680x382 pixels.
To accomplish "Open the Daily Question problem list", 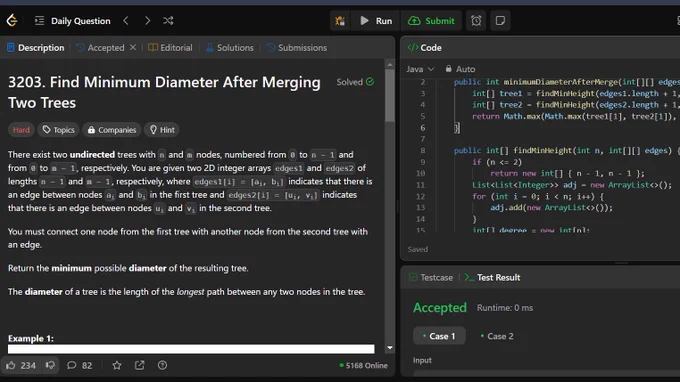I will 73,21.
